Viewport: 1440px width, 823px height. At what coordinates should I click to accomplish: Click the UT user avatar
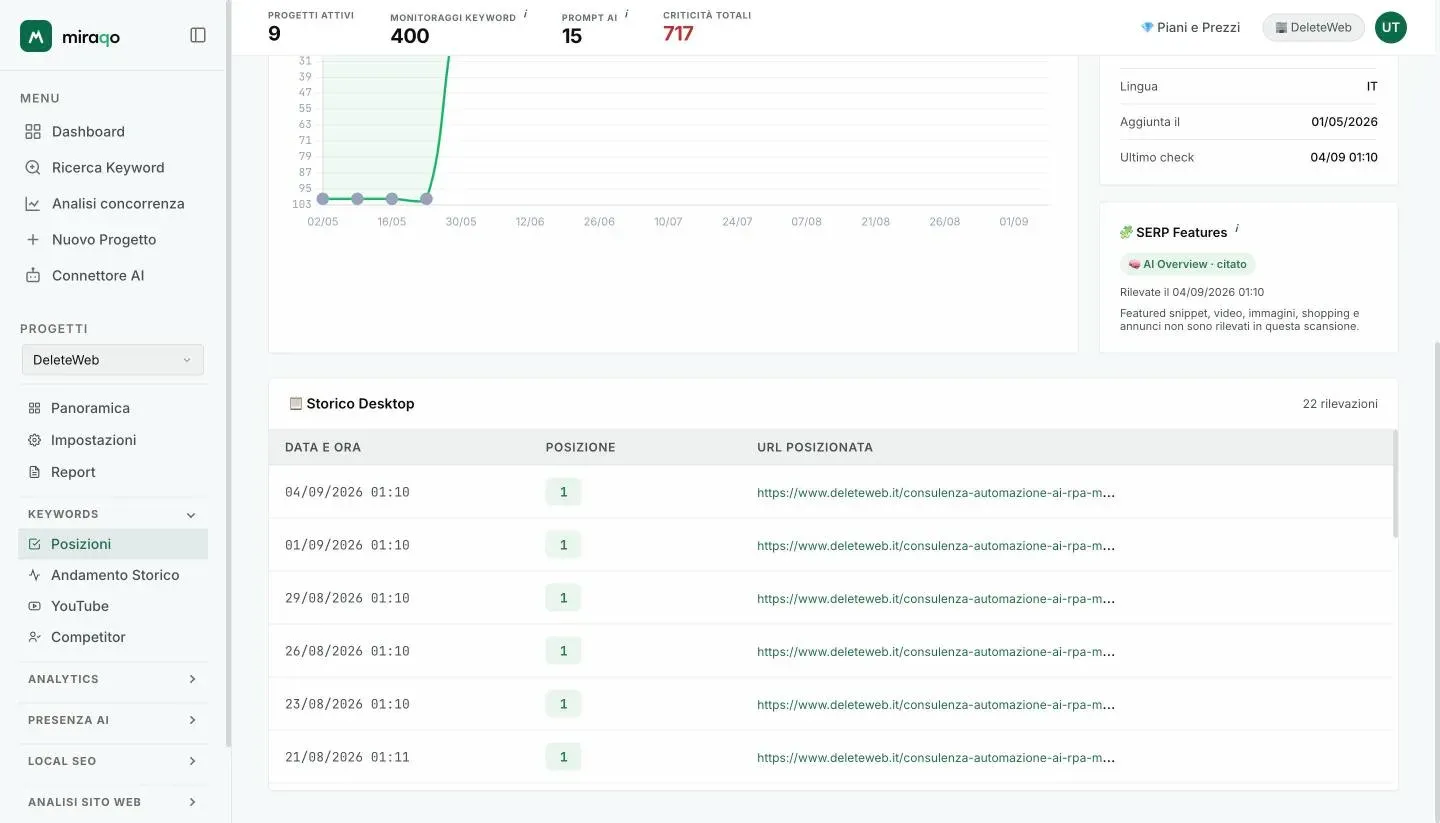(1390, 27)
